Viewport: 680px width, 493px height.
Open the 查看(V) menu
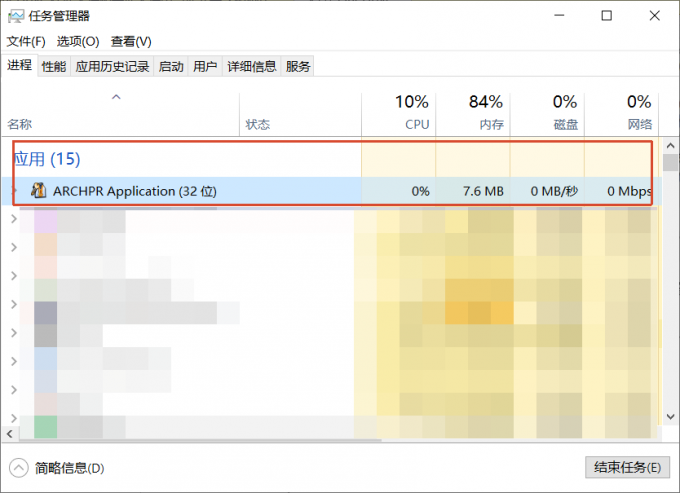pos(131,42)
